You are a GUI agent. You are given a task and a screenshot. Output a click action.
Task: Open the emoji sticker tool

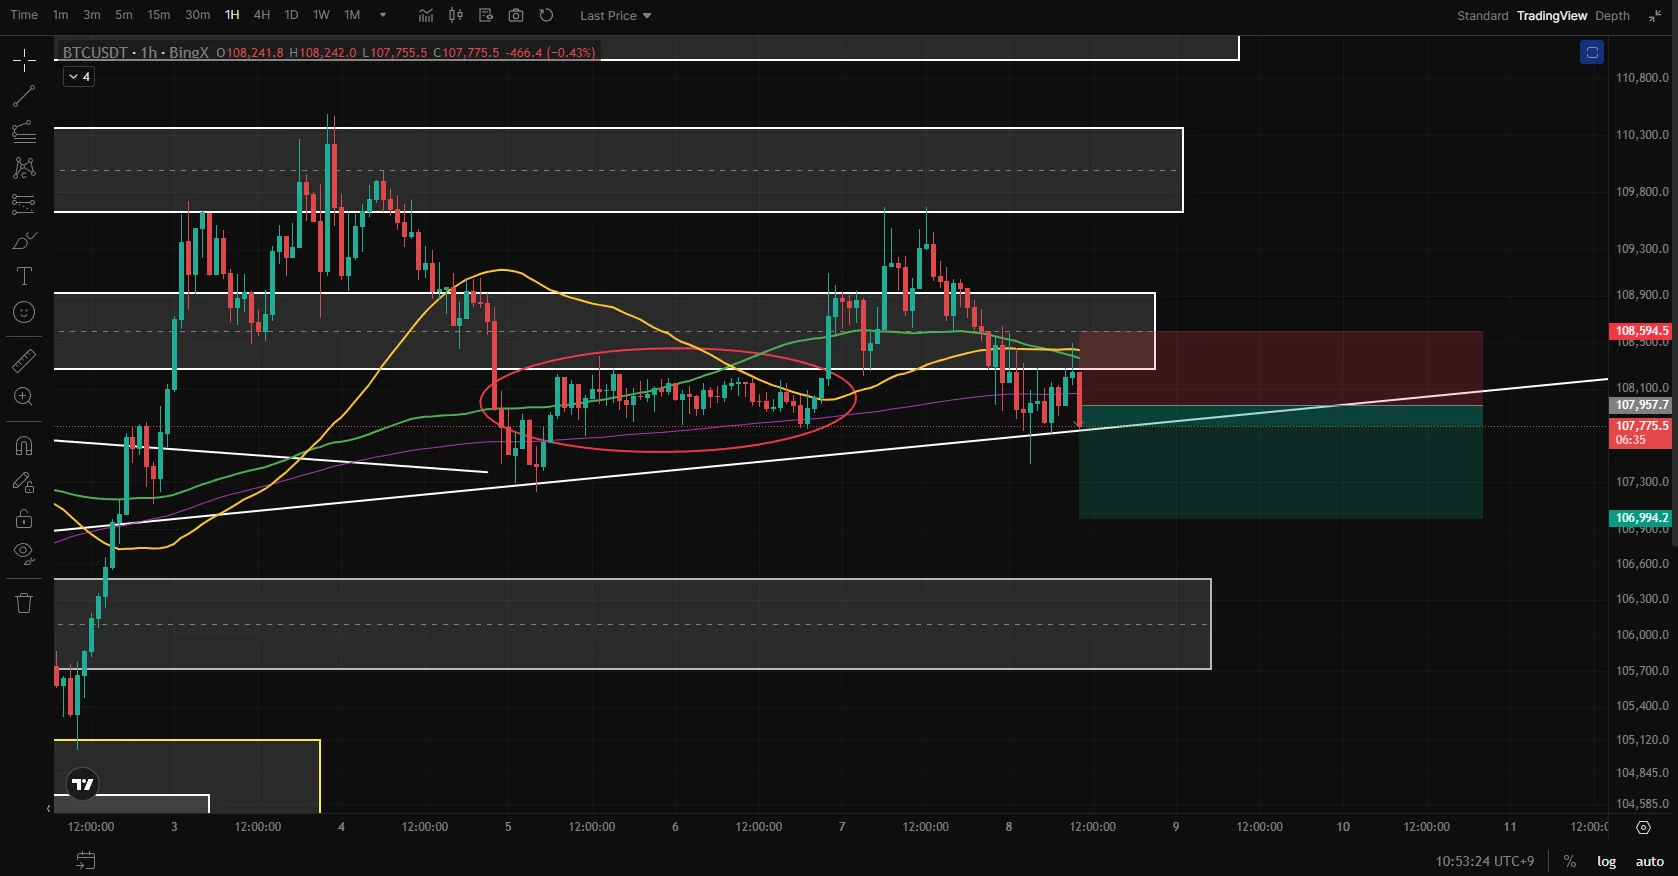pyautogui.click(x=24, y=313)
